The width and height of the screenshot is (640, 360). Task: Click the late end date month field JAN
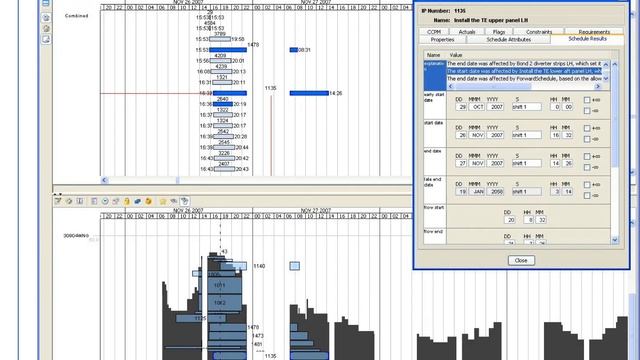pos(476,191)
